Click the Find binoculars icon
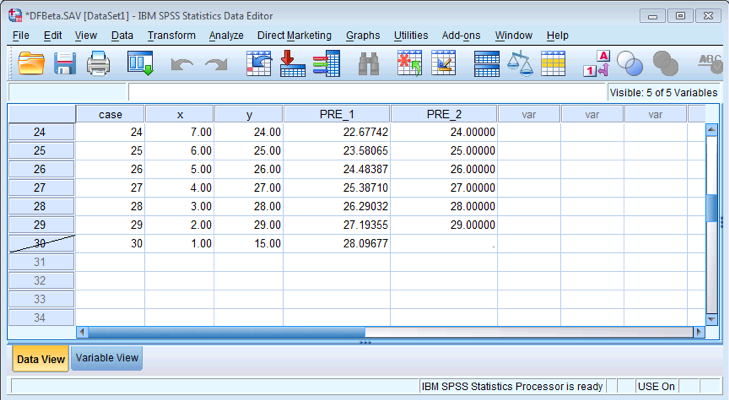The width and height of the screenshot is (729, 400). (x=369, y=65)
